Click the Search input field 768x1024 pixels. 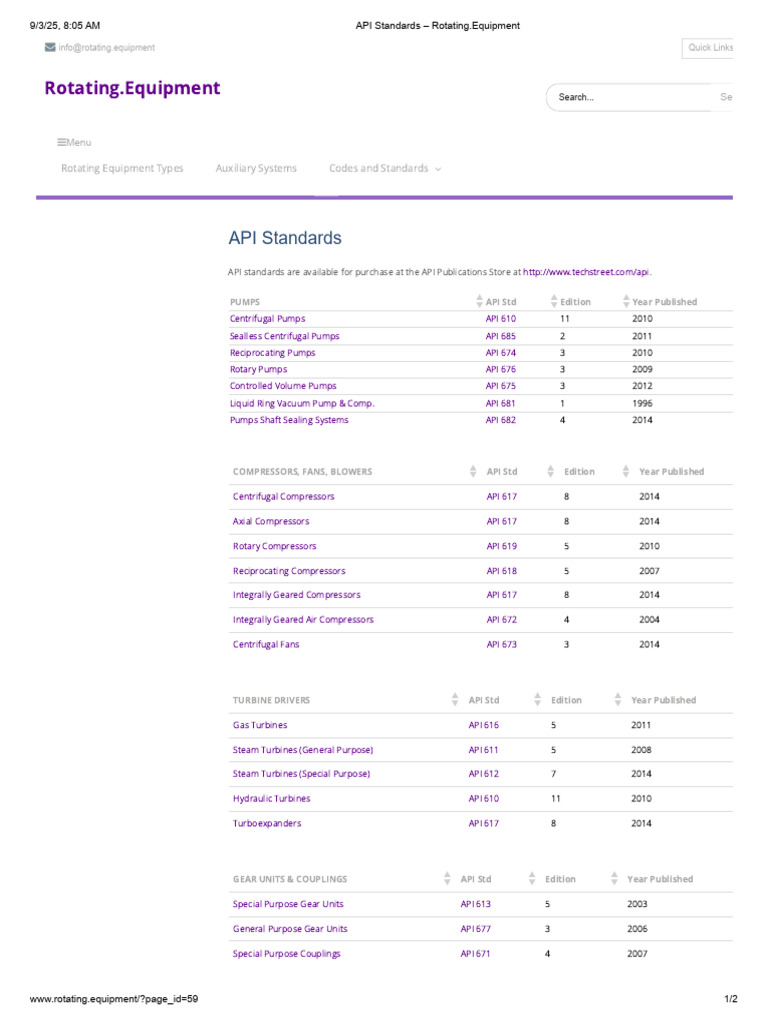(x=628, y=97)
